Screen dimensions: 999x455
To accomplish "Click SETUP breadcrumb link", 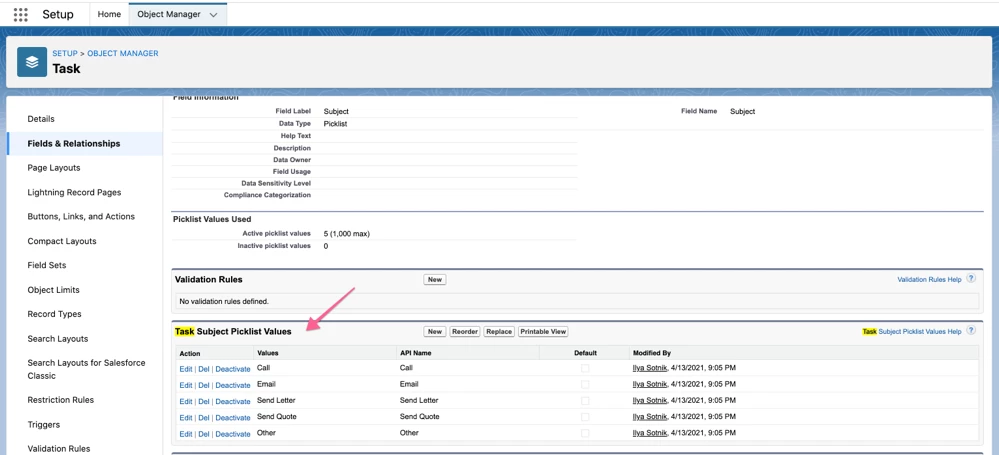I will tap(65, 54).
